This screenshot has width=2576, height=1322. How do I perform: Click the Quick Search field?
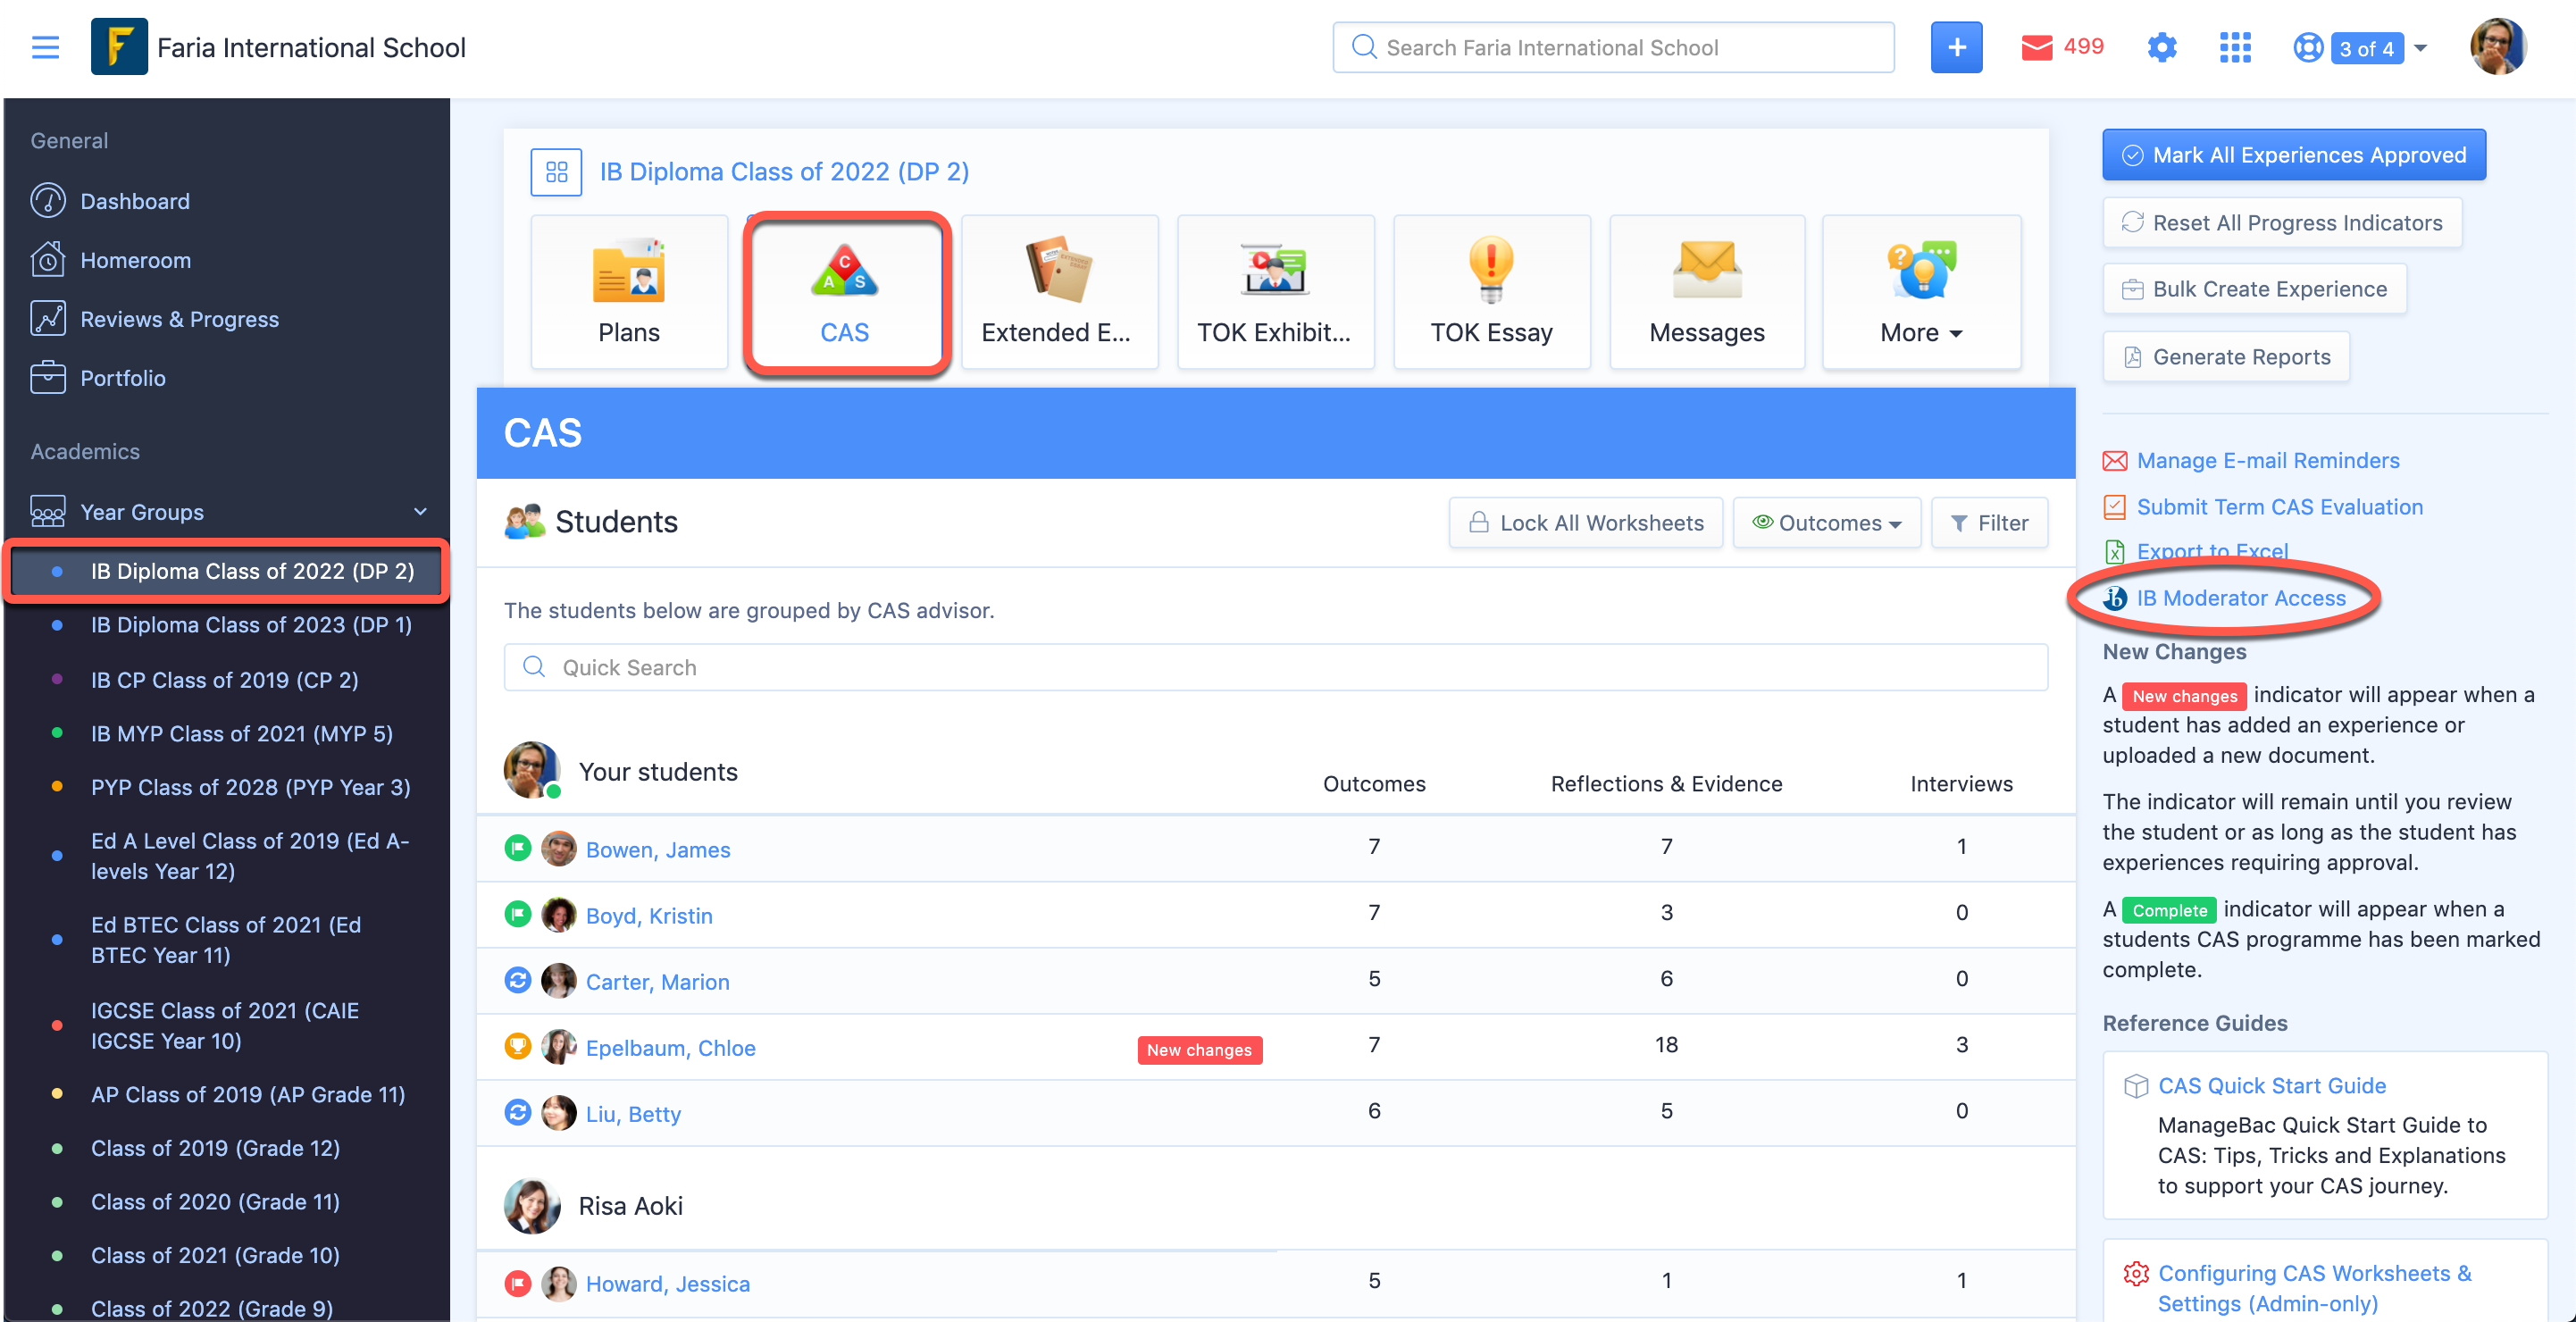point(1275,667)
